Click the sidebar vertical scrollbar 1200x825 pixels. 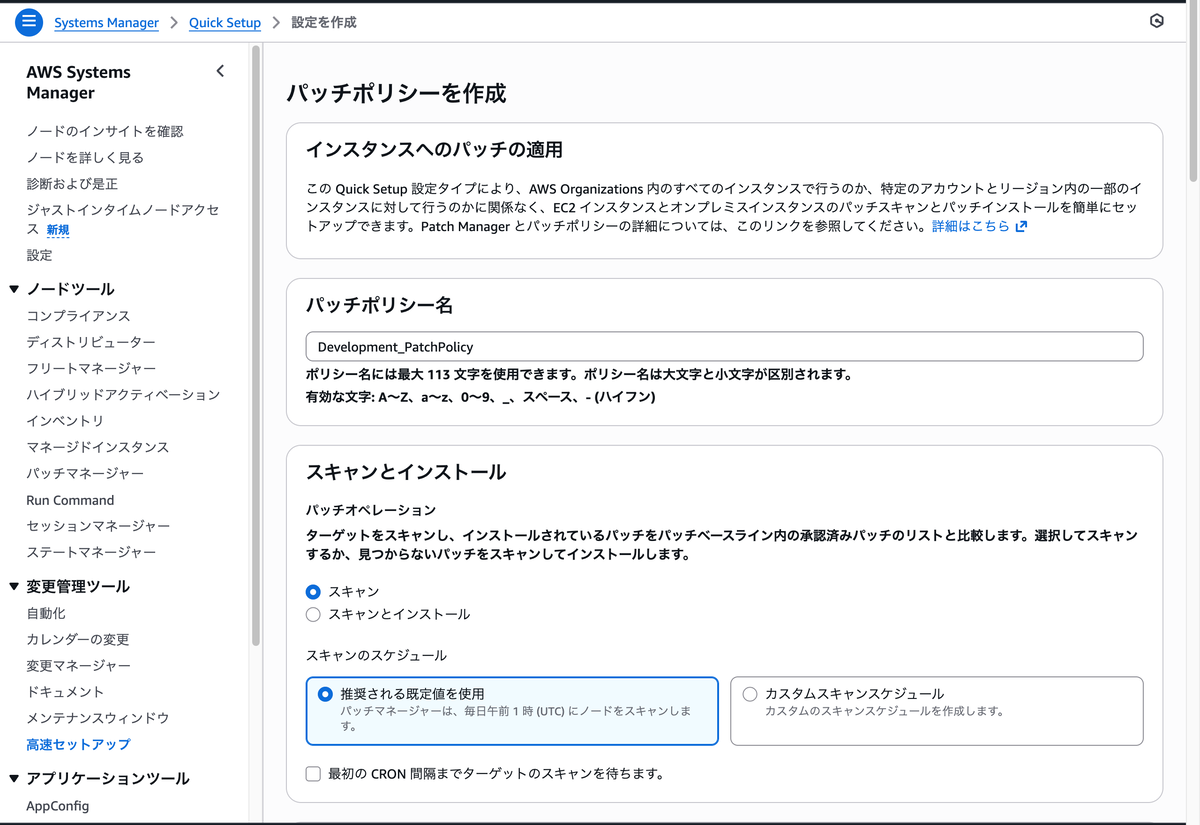256,345
